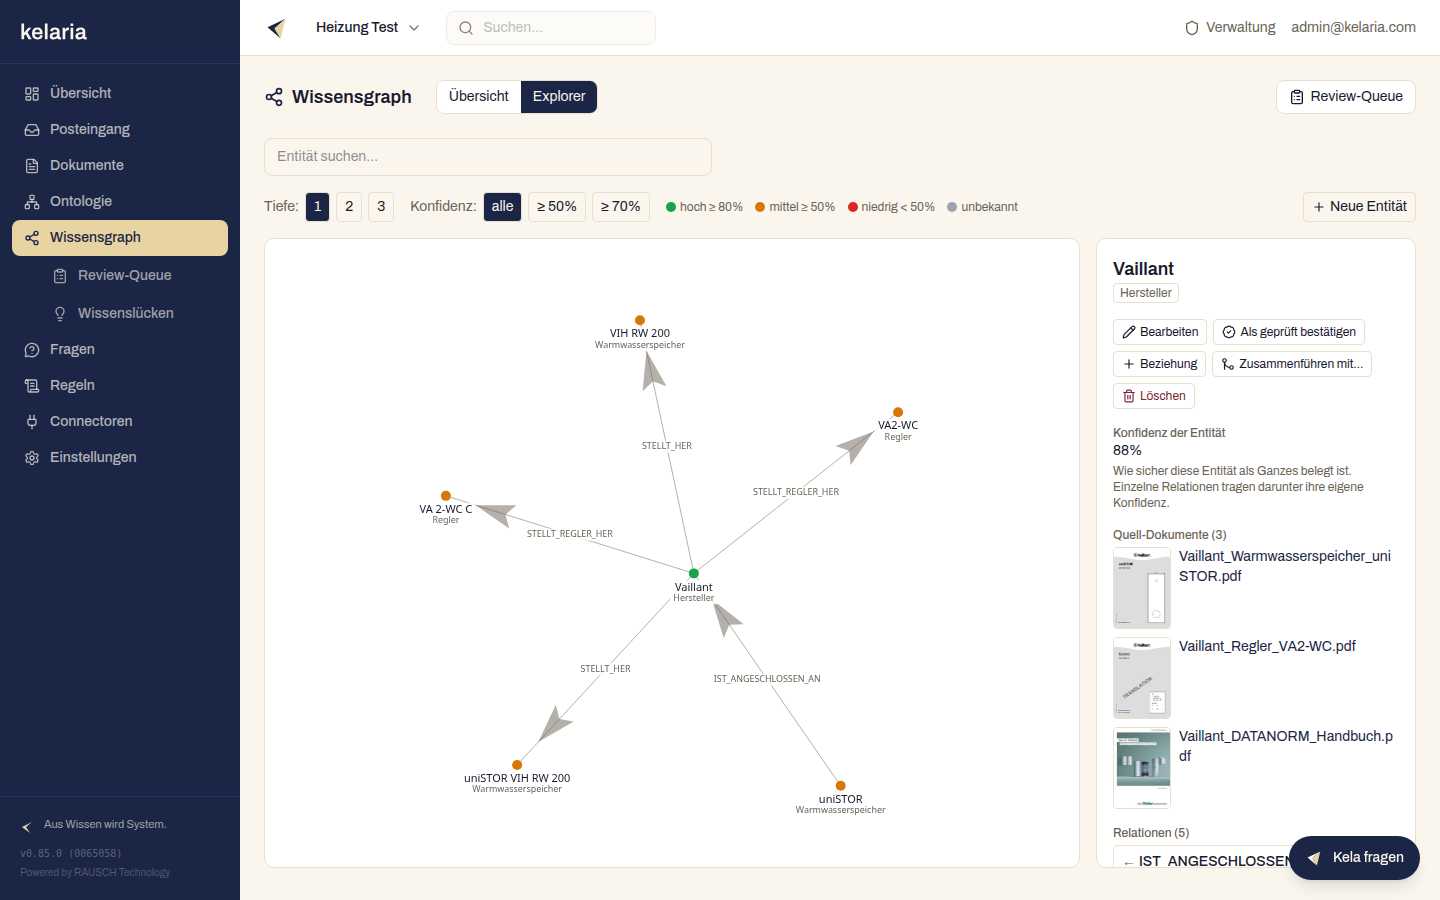Open the sidebar Review-Queue sub-item
The width and height of the screenshot is (1440, 900).
click(x=134, y=275)
